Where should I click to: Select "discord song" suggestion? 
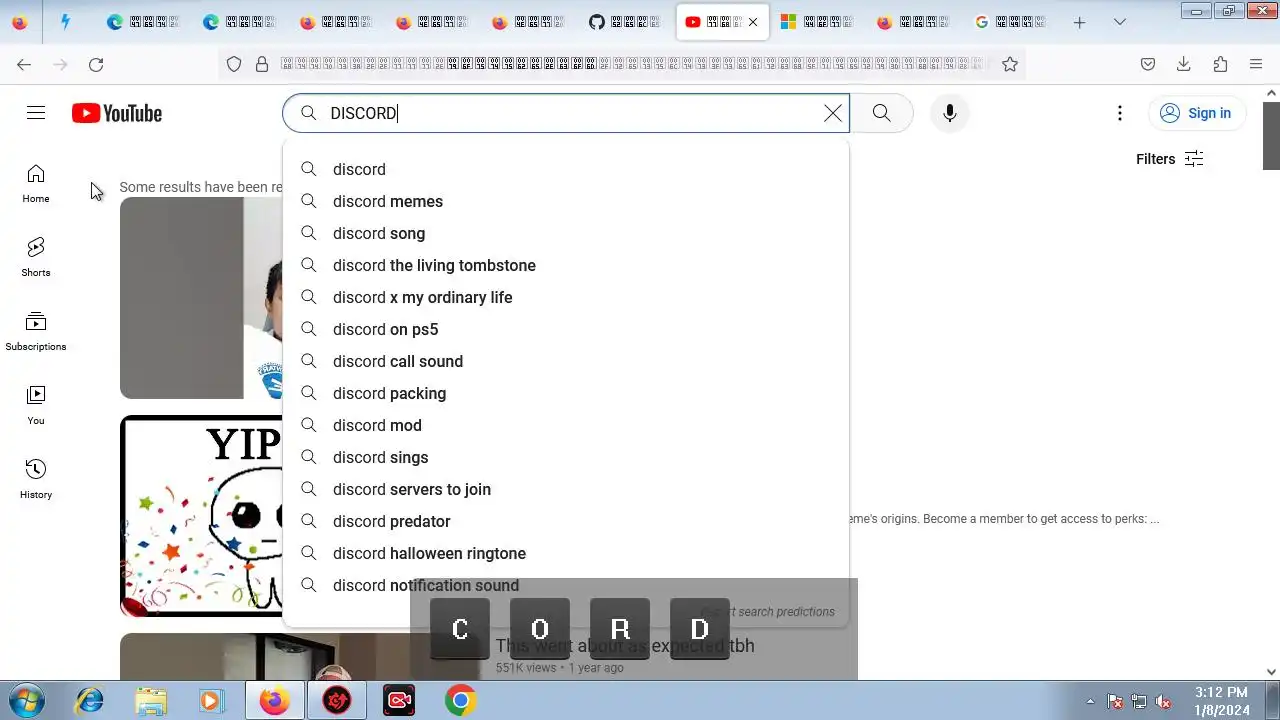566,233
